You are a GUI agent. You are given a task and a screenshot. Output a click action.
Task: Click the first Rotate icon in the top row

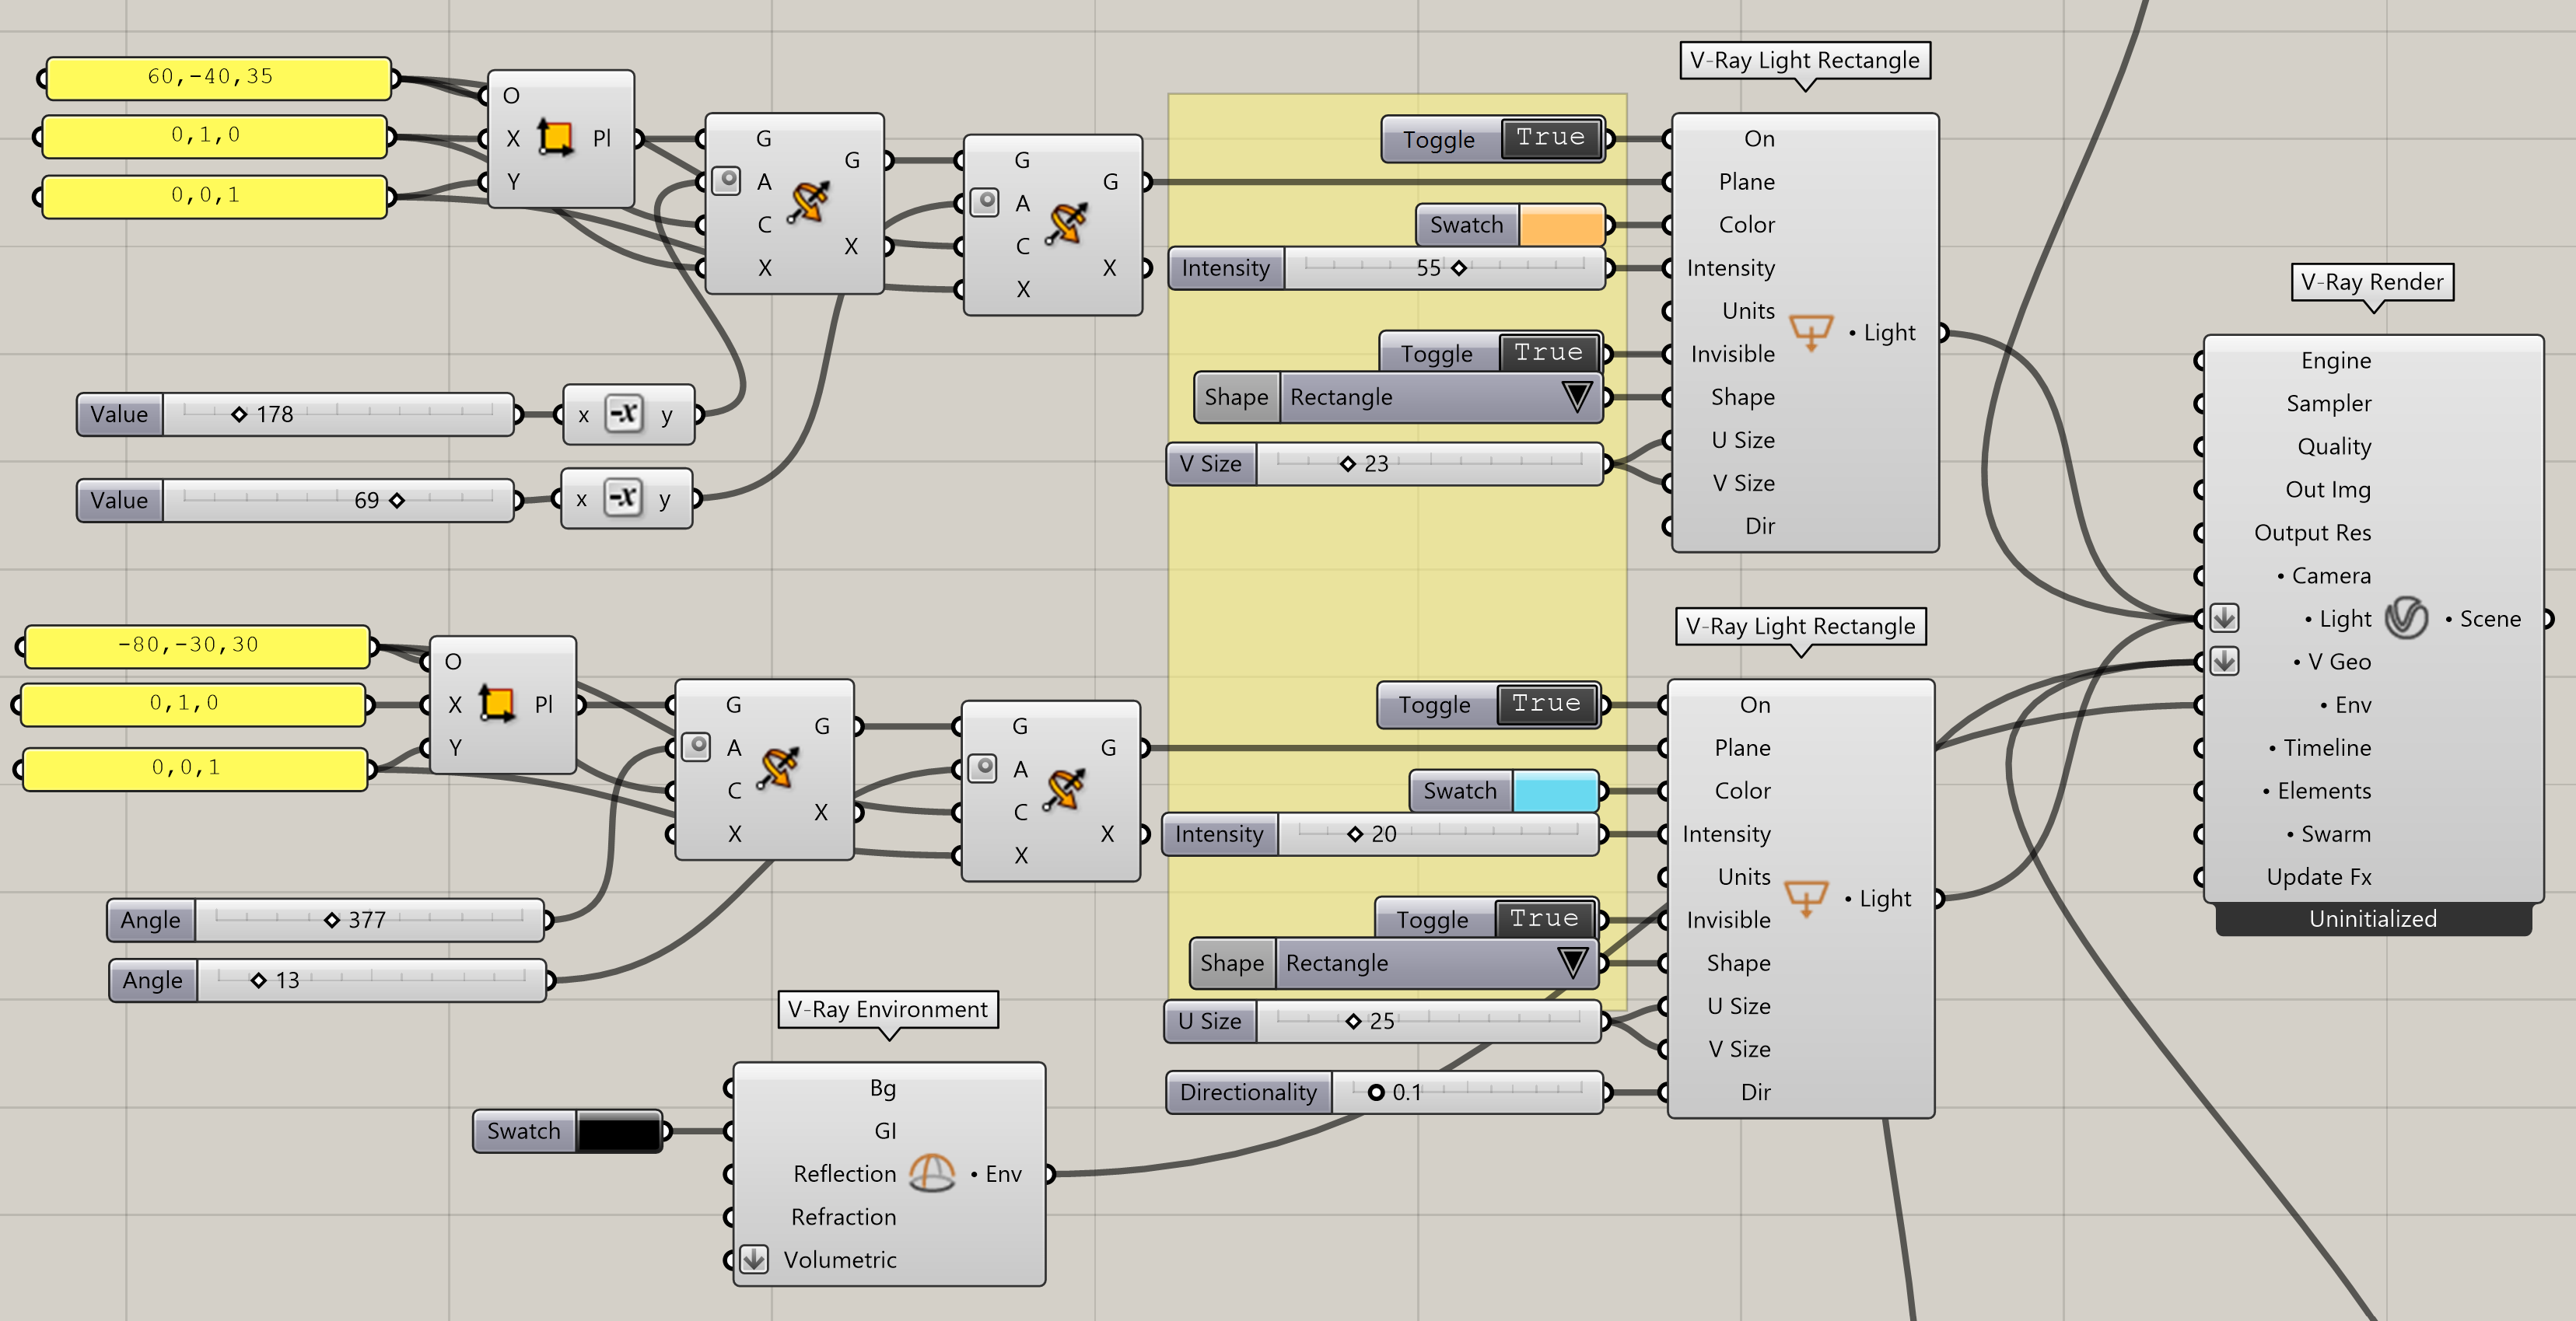click(808, 202)
